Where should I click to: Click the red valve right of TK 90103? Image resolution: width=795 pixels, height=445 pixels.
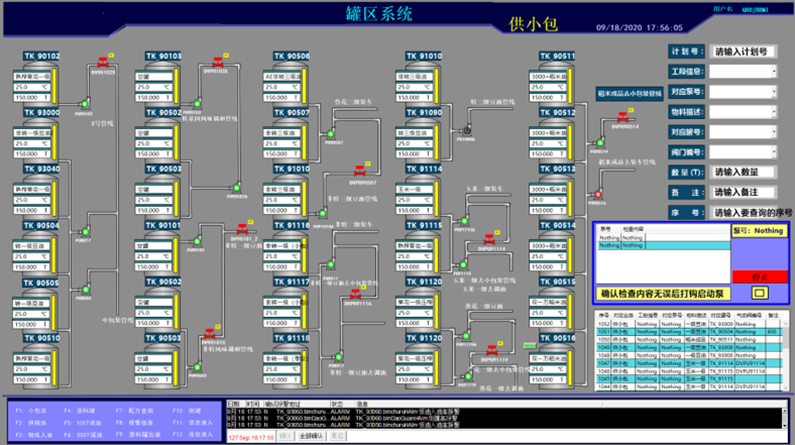point(219,62)
